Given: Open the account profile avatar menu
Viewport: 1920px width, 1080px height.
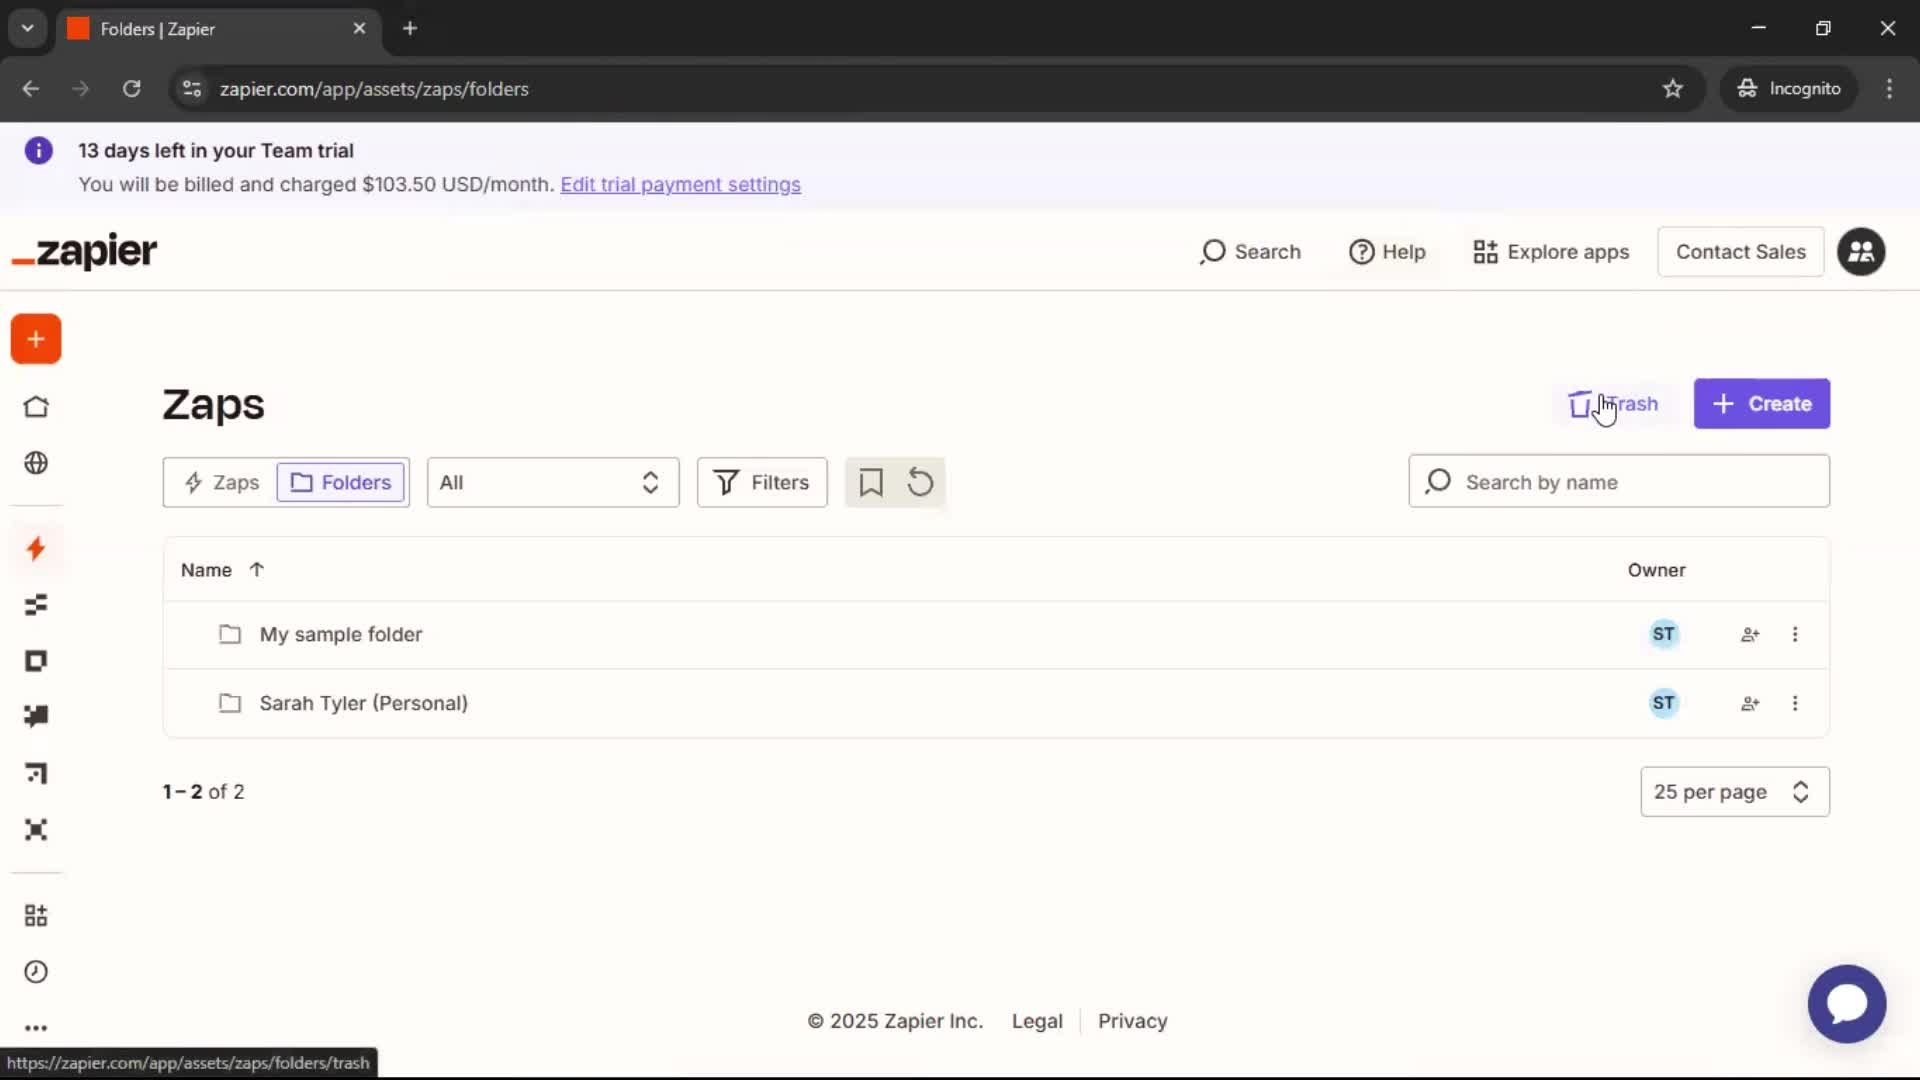Looking at the screenshot, I should (x=1861, y=252).
